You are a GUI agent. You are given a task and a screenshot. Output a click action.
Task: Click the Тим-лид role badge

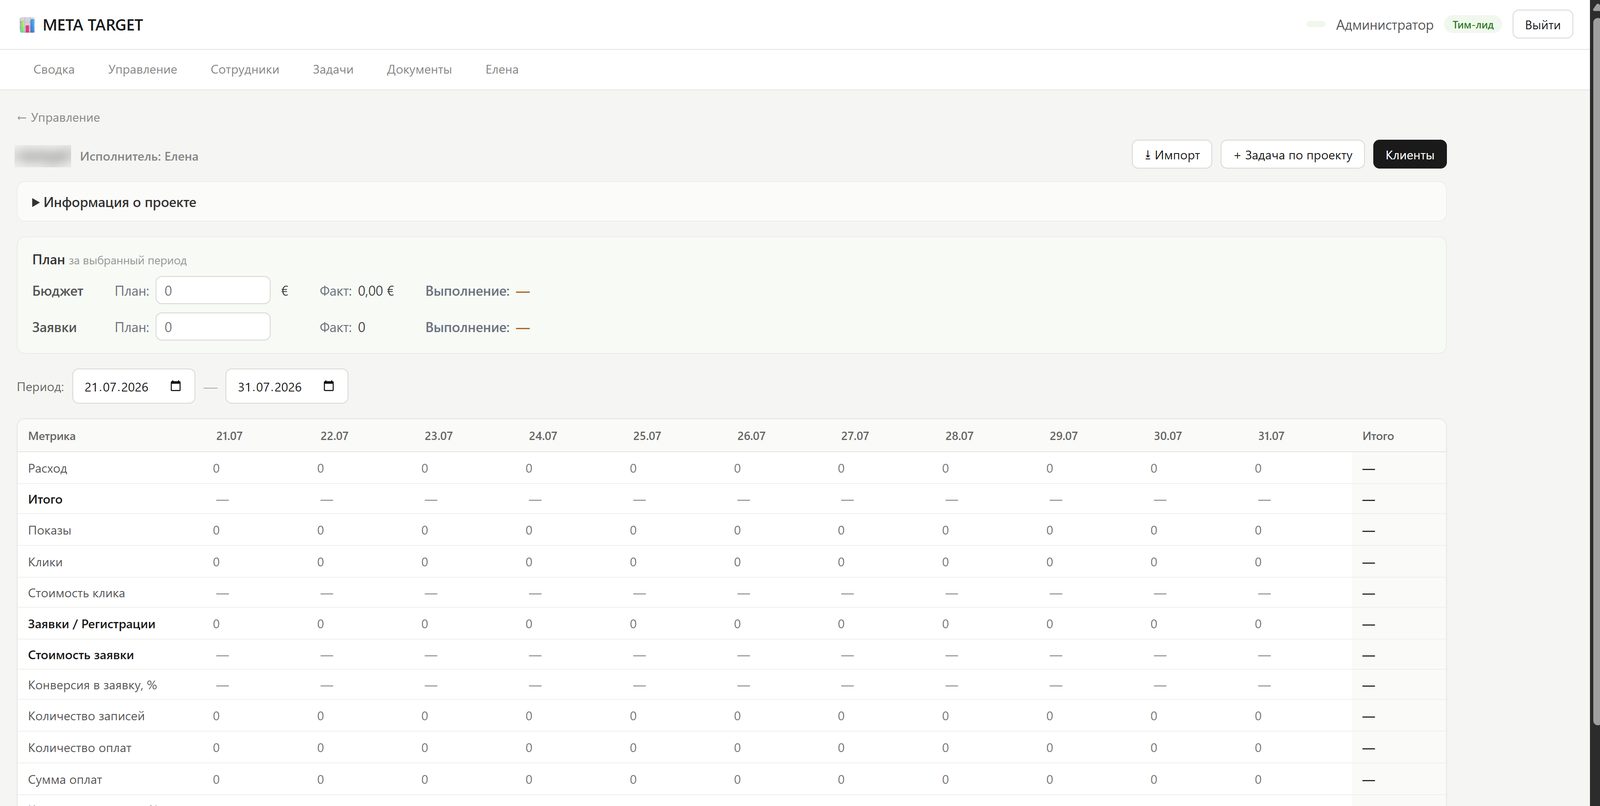(1473, 25)
